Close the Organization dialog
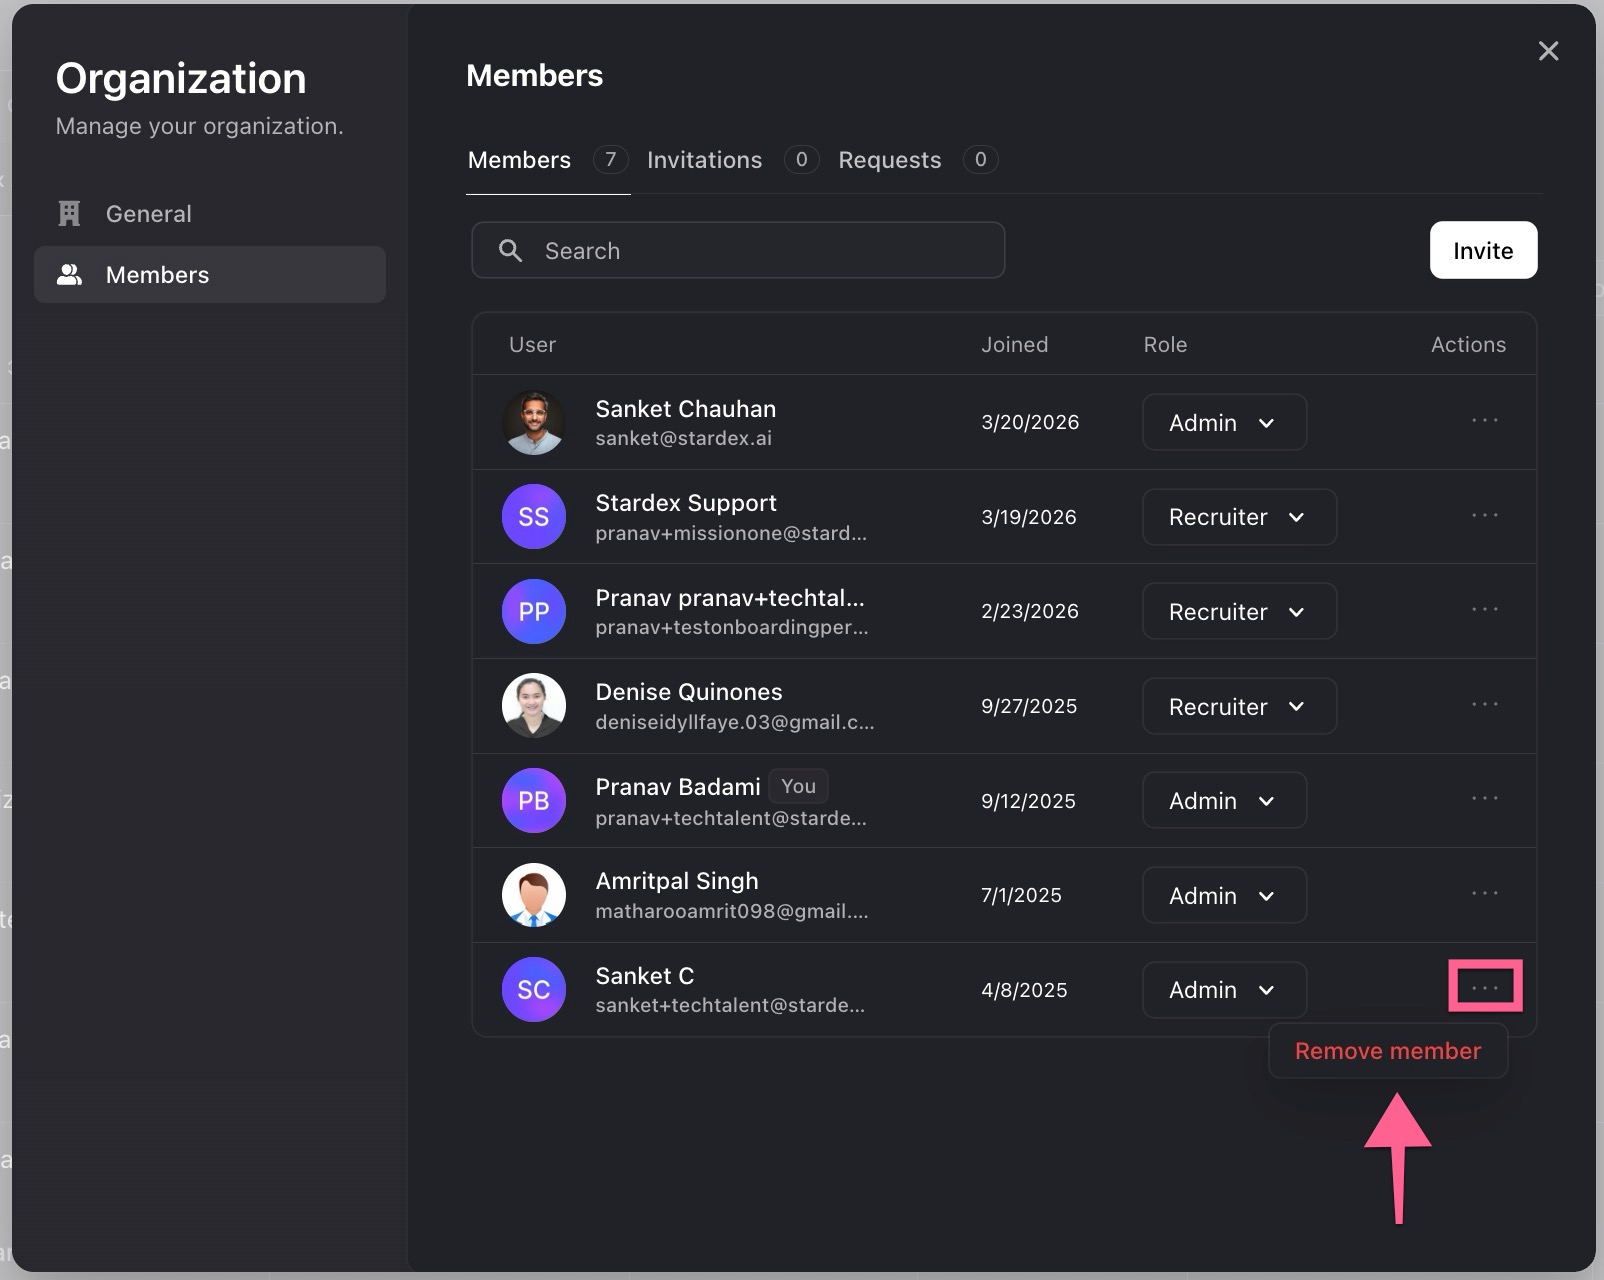 (1548, 51)
